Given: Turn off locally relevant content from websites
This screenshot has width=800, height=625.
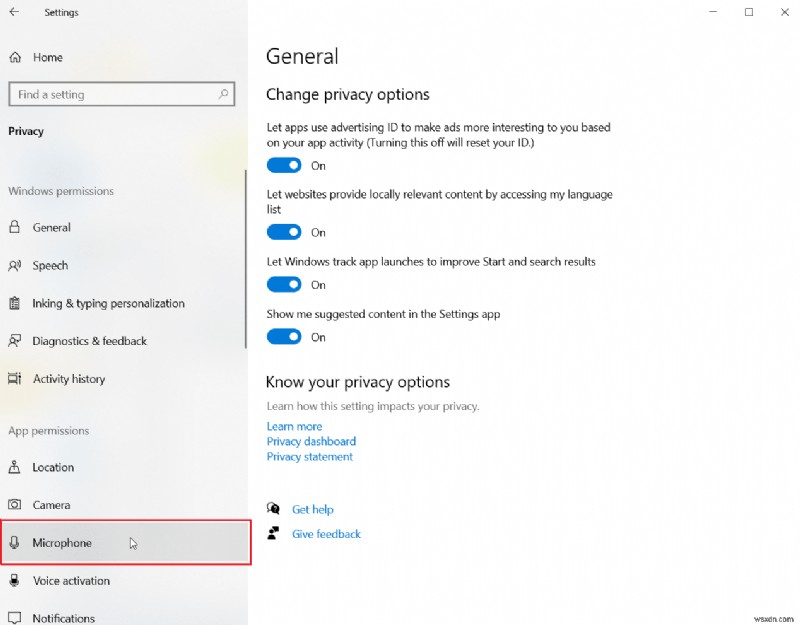Looking at the screenshot, I should click(x=284, y=232).
